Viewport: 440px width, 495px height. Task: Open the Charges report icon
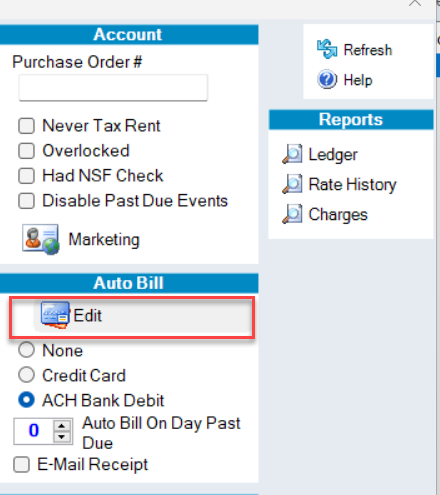292,214
